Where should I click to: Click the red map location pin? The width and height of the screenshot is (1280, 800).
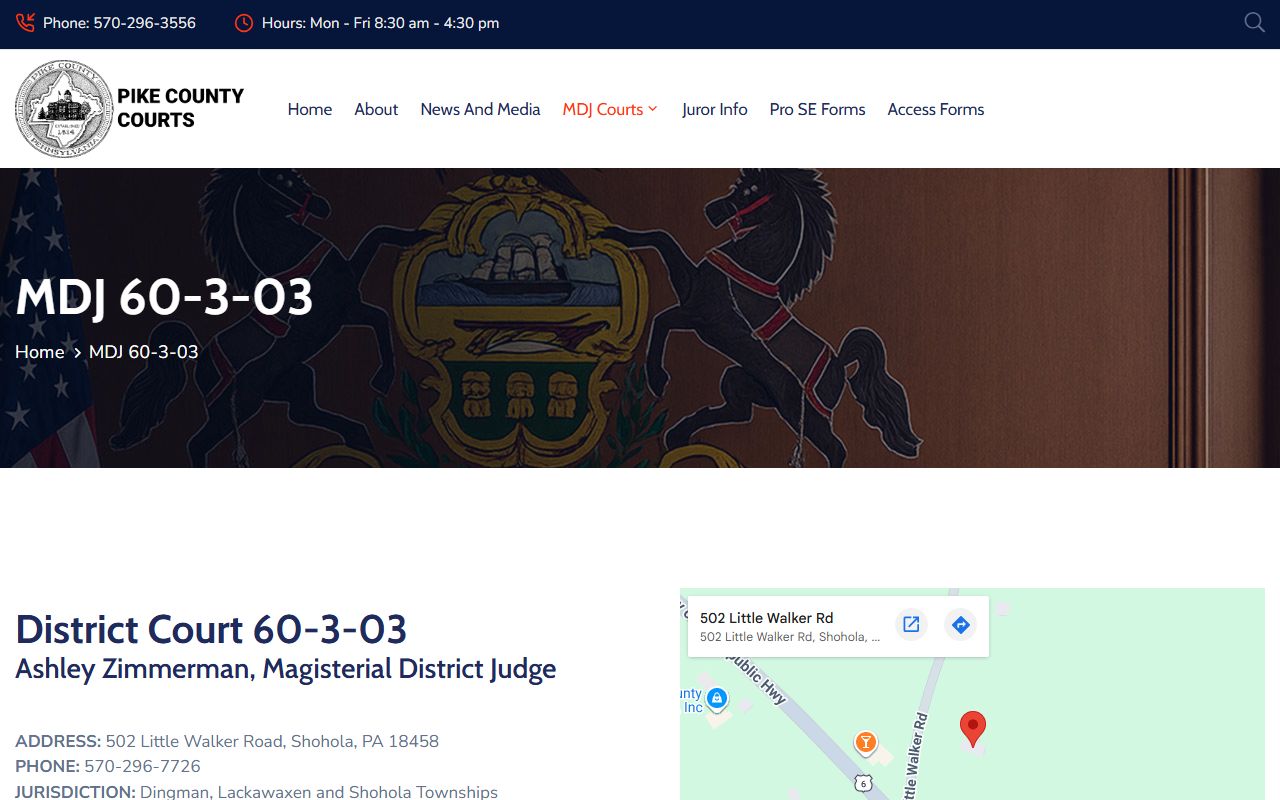973,729
